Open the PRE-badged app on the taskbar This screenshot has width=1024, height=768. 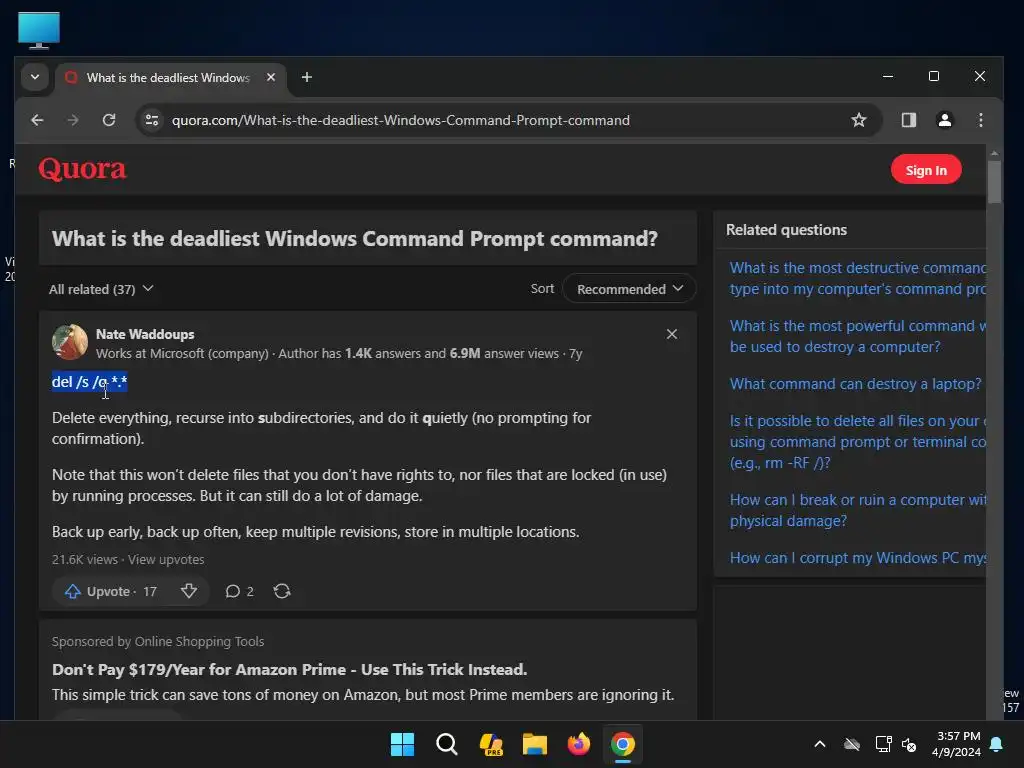click(490, 744)
